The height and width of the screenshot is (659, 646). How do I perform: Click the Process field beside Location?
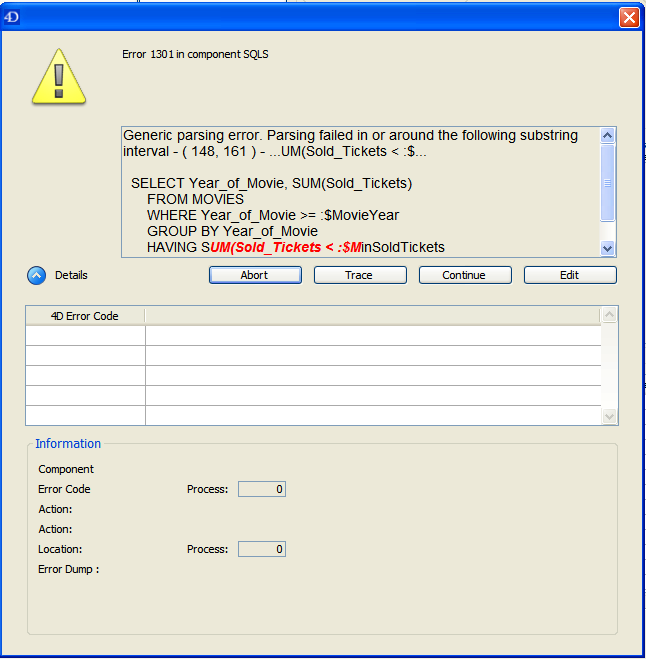[262, 549]
